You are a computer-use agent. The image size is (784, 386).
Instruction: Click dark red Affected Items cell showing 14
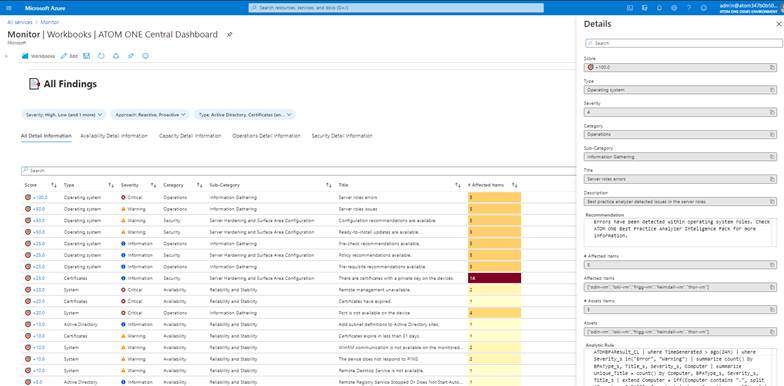(494, 278)
